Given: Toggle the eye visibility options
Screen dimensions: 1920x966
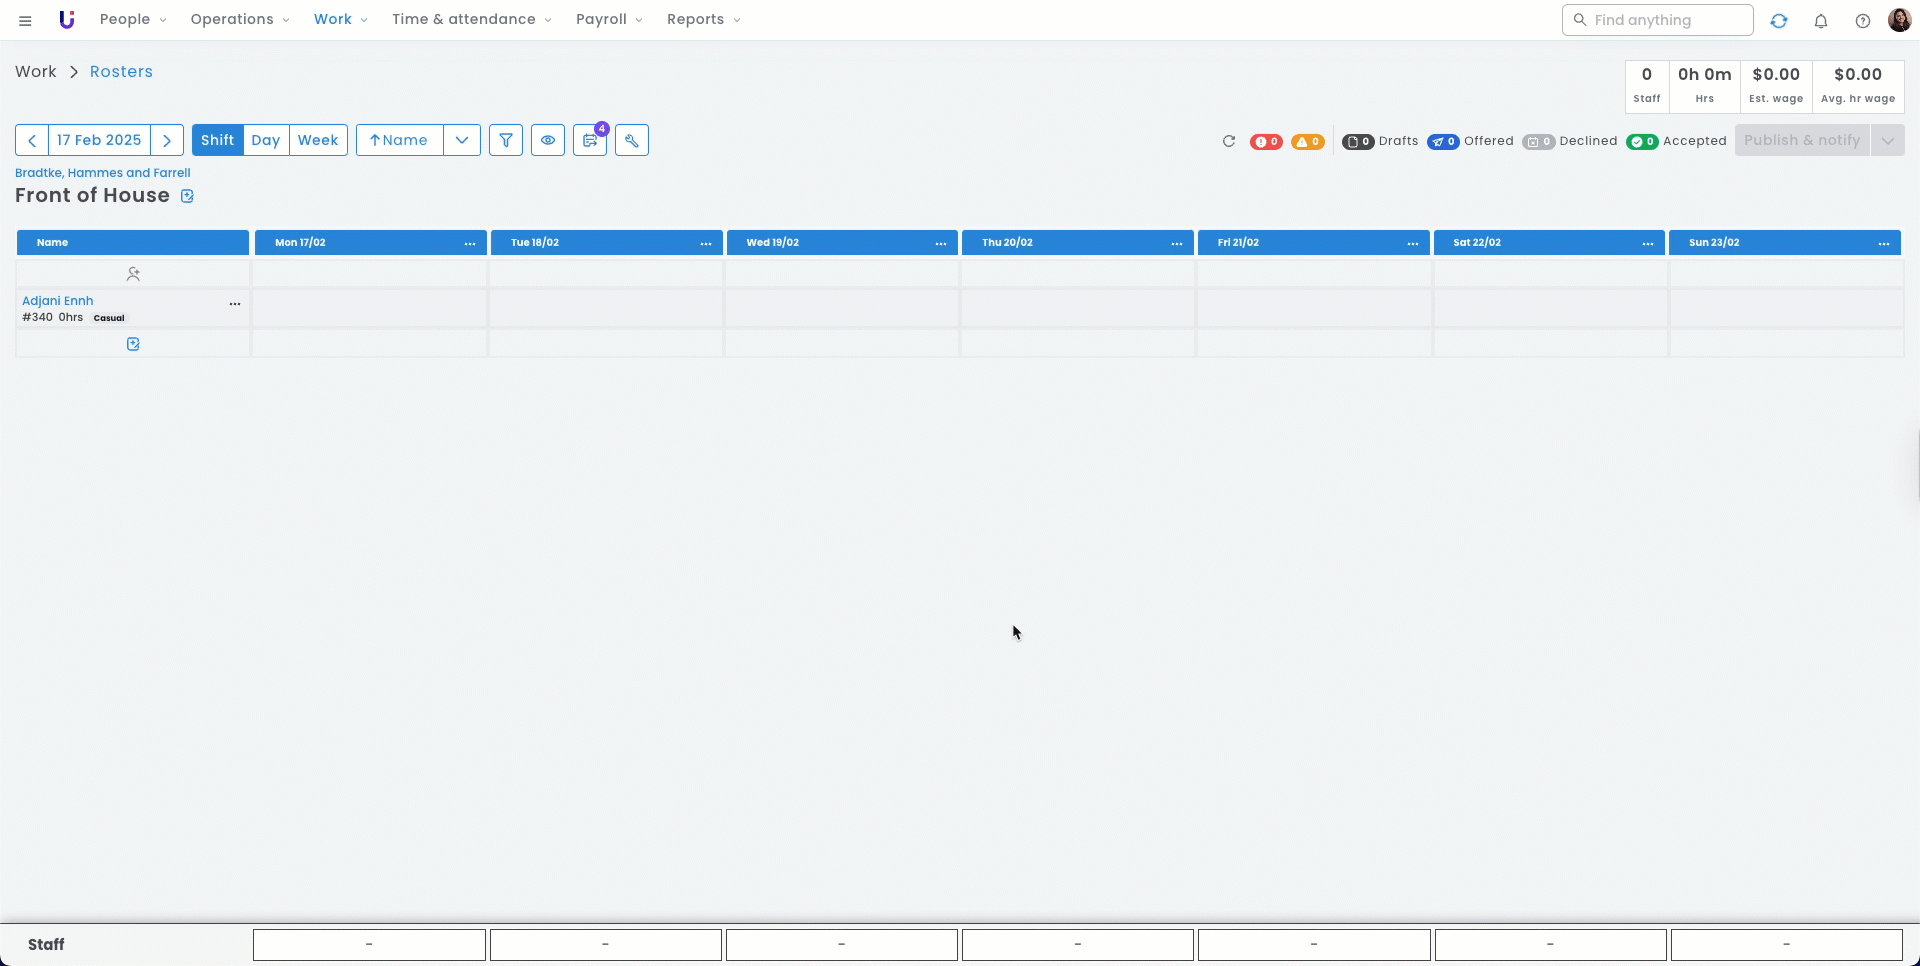Looking at the screenshot, I should click(x=548, y=140).
